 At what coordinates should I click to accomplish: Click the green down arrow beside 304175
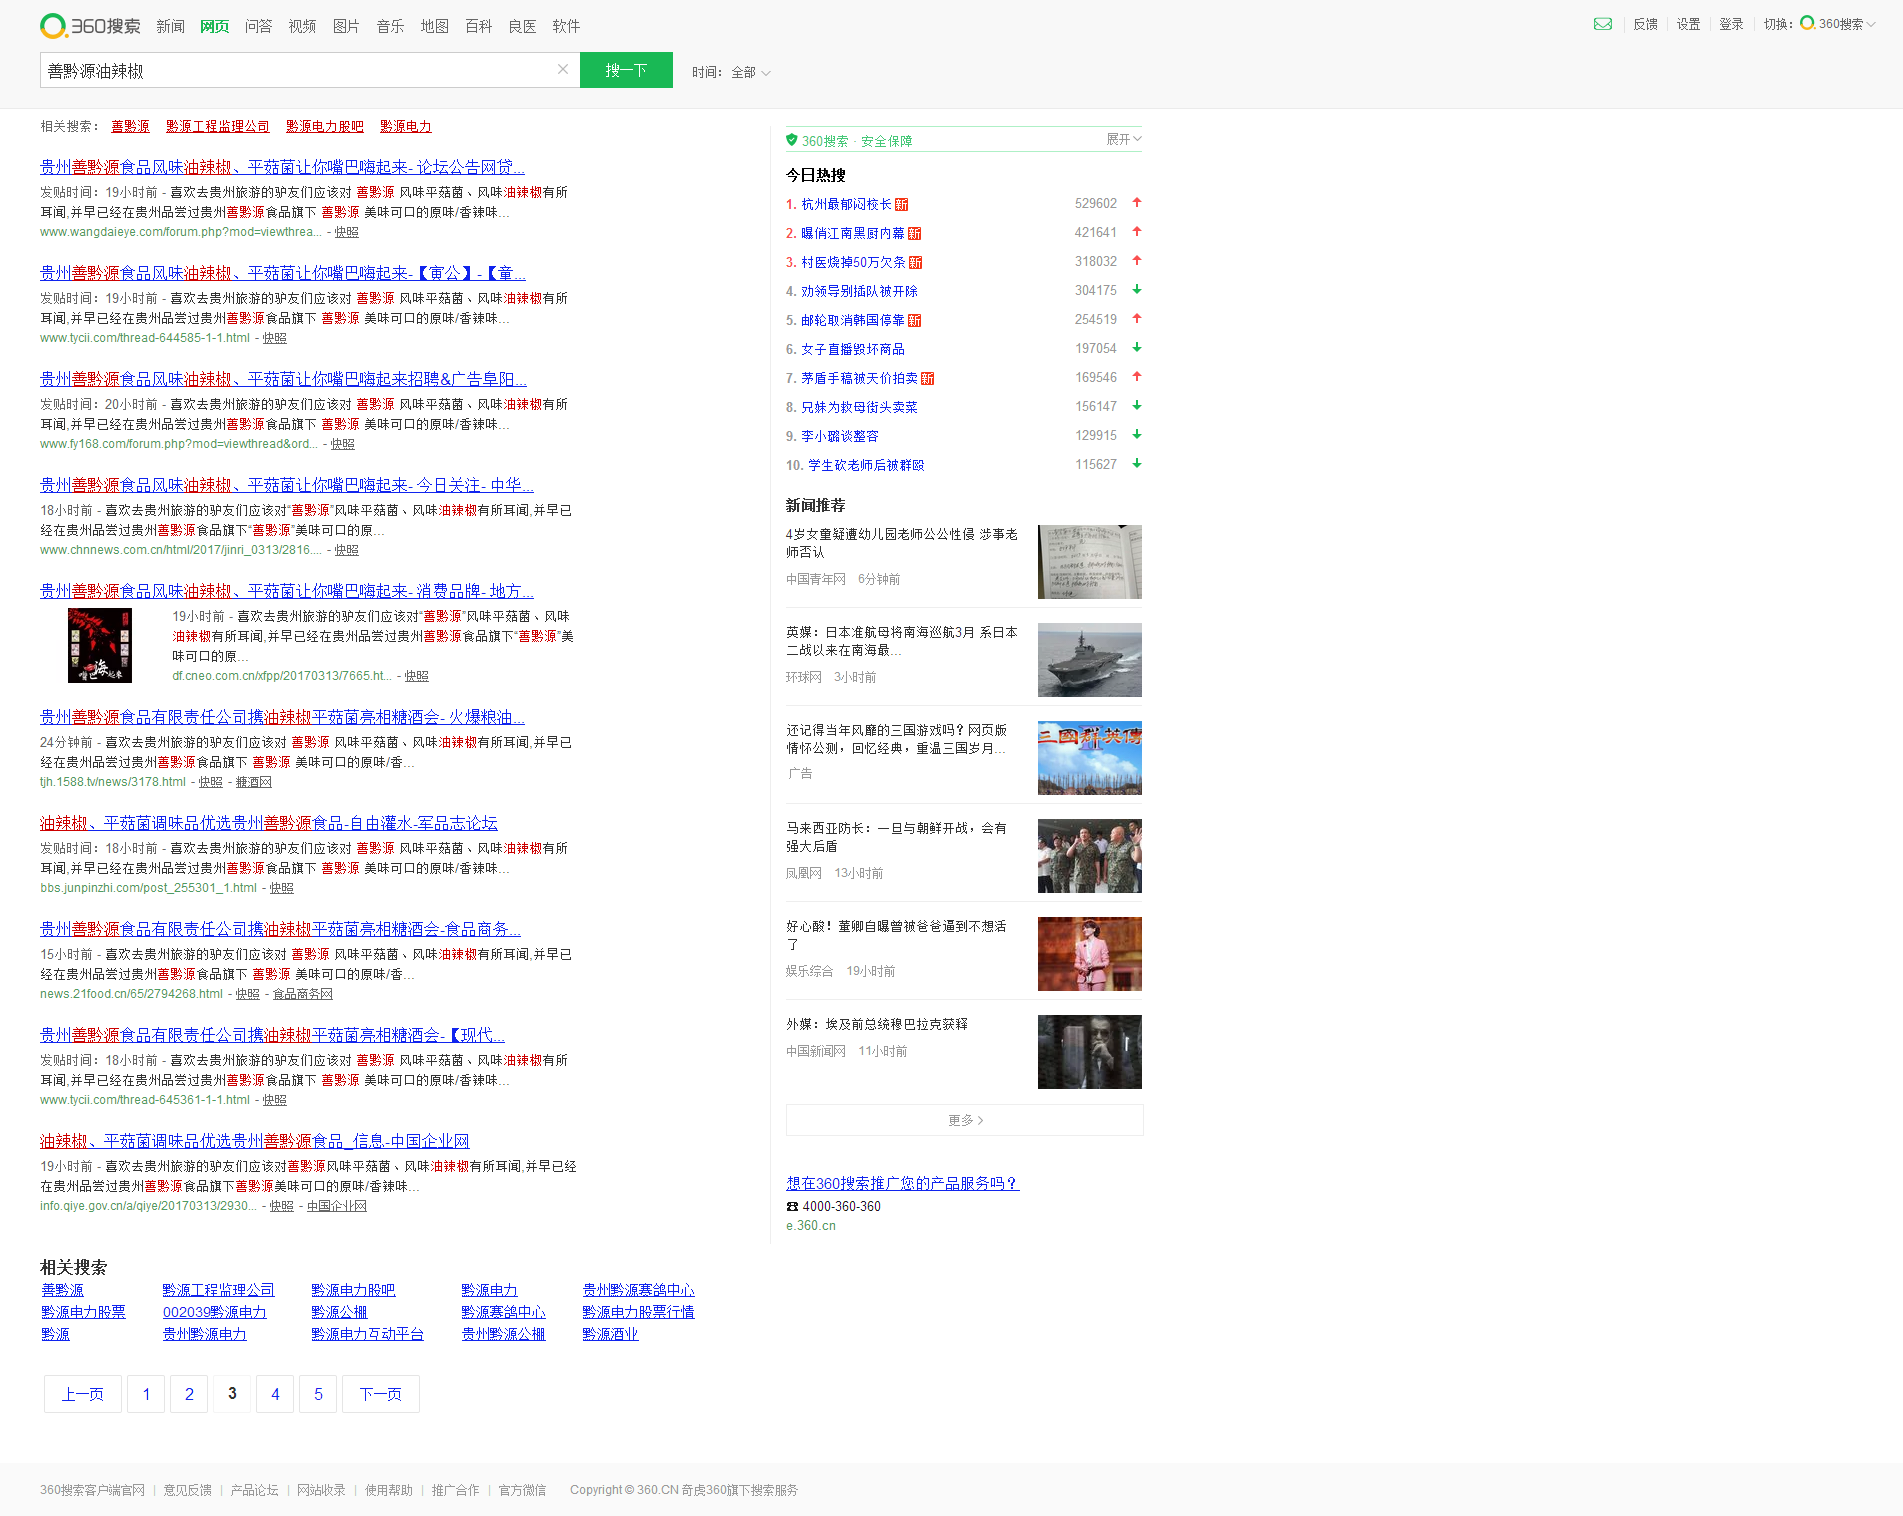(x=1137, y=290)
